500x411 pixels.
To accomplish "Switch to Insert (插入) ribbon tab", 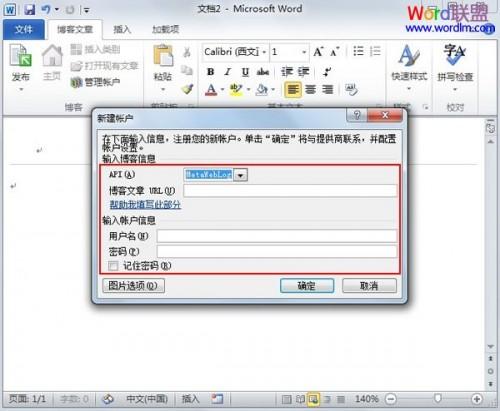I will (122, 30).
